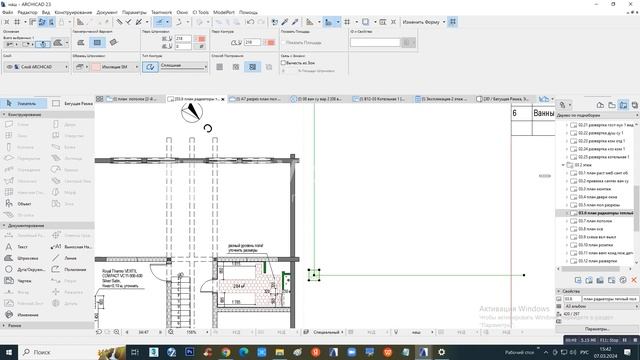
Task: Open Settings gear in the Windows taskbar
Action: coord(441,352)
